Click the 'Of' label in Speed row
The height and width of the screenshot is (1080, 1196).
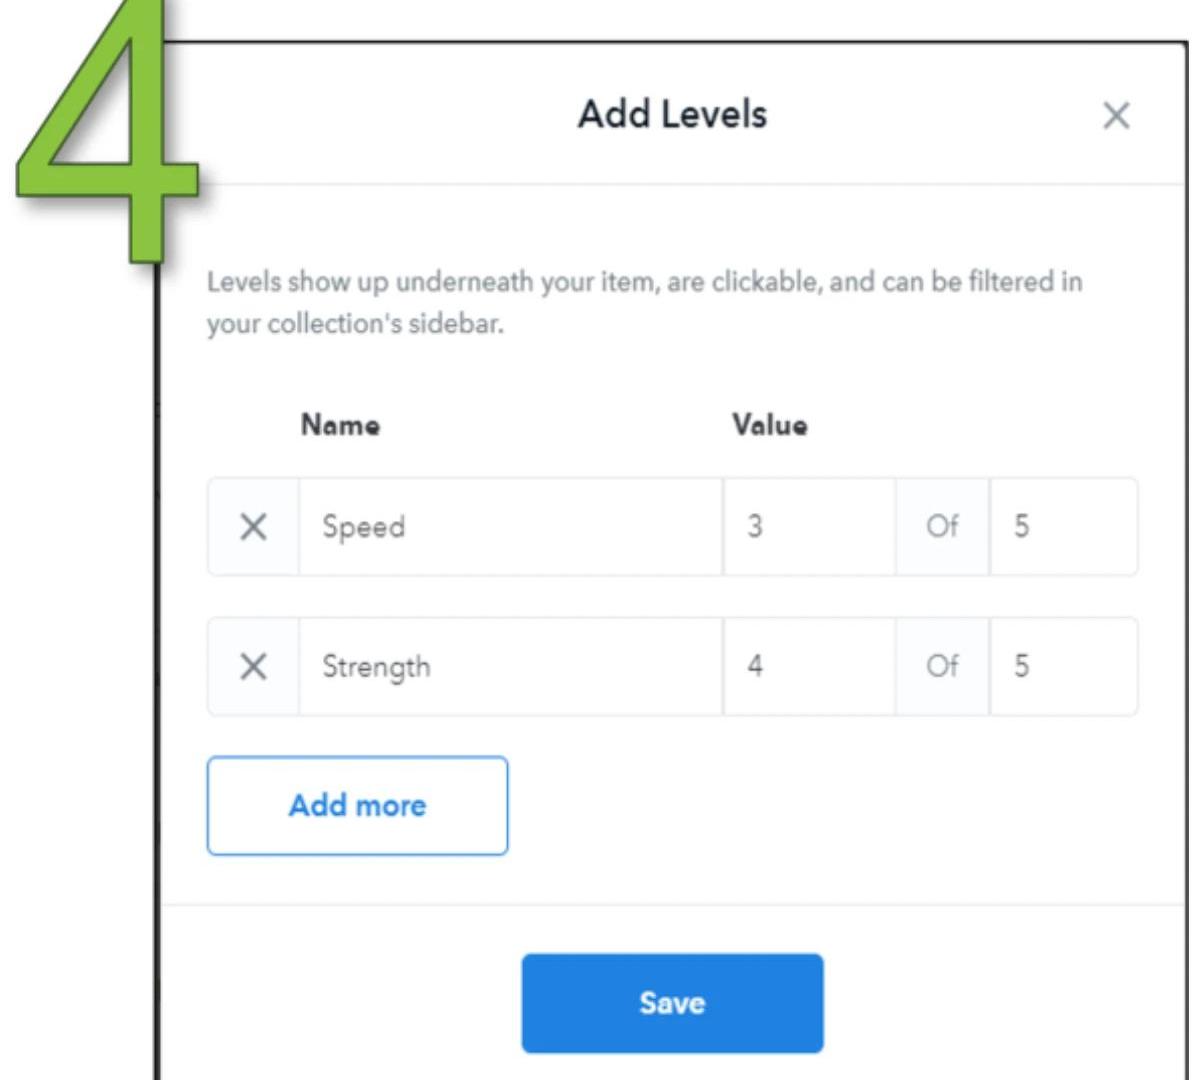(x=942, y=527)
